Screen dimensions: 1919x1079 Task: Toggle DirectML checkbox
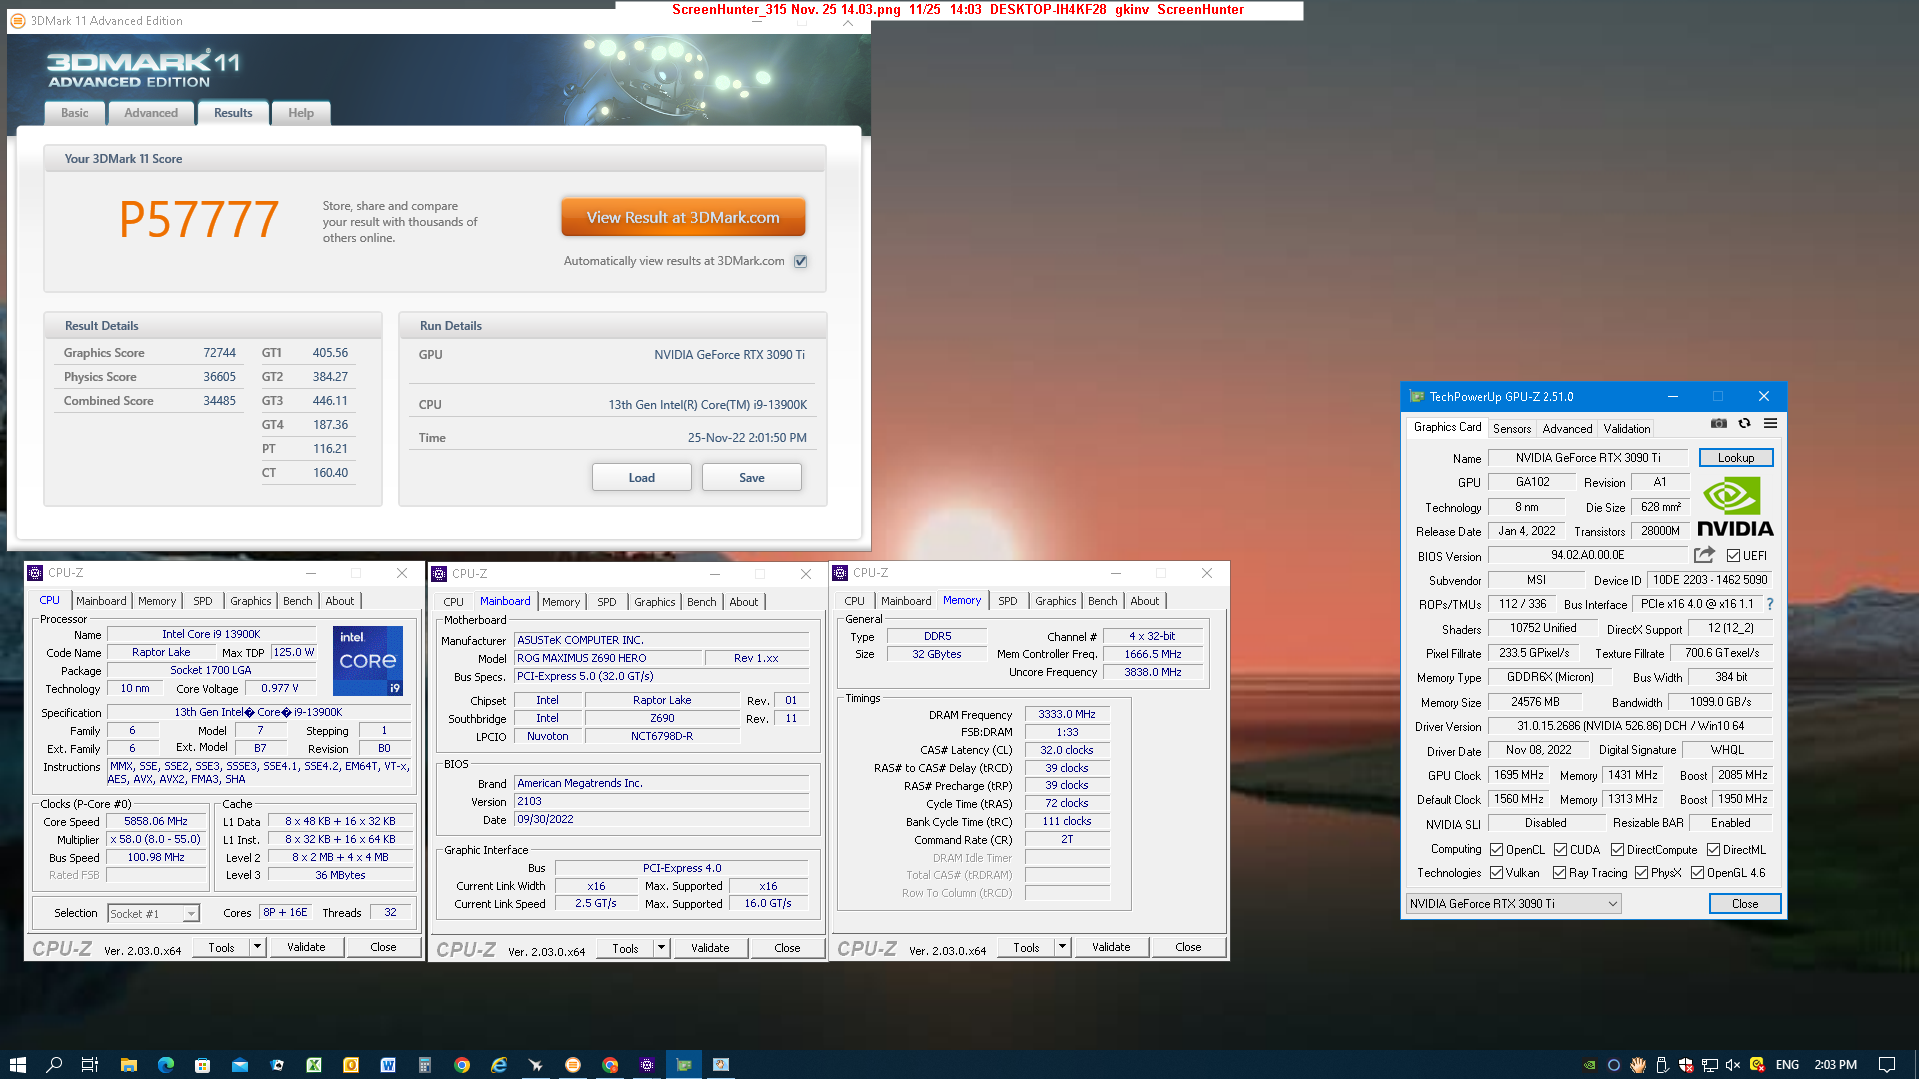(x=1713, y=850)
